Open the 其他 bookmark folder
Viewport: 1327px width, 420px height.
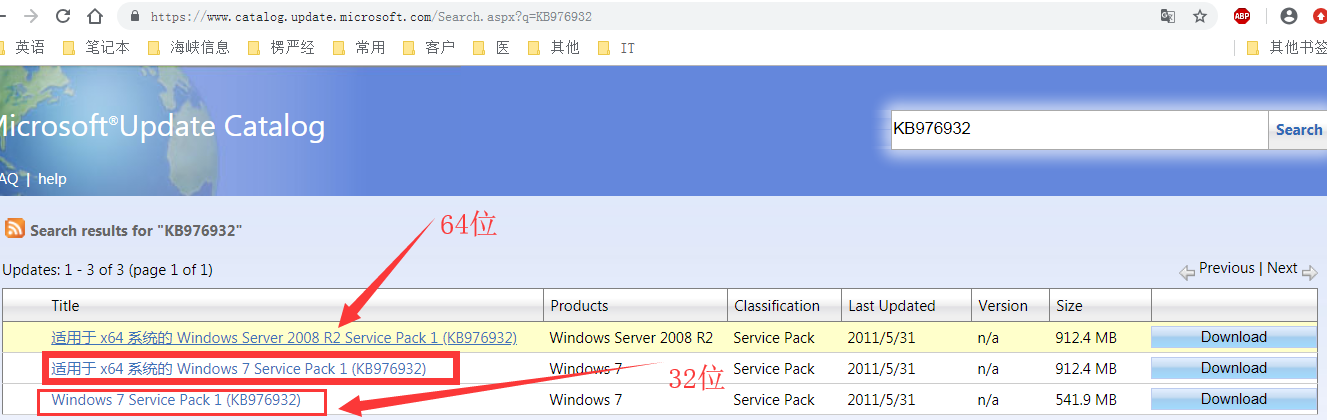coord(554,47)
